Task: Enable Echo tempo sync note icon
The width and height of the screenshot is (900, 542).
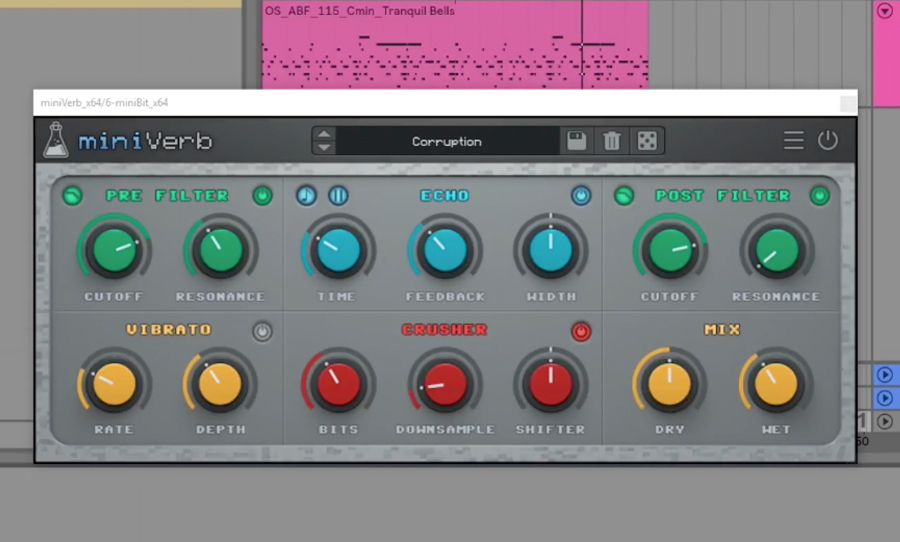Action: (306, 196)
